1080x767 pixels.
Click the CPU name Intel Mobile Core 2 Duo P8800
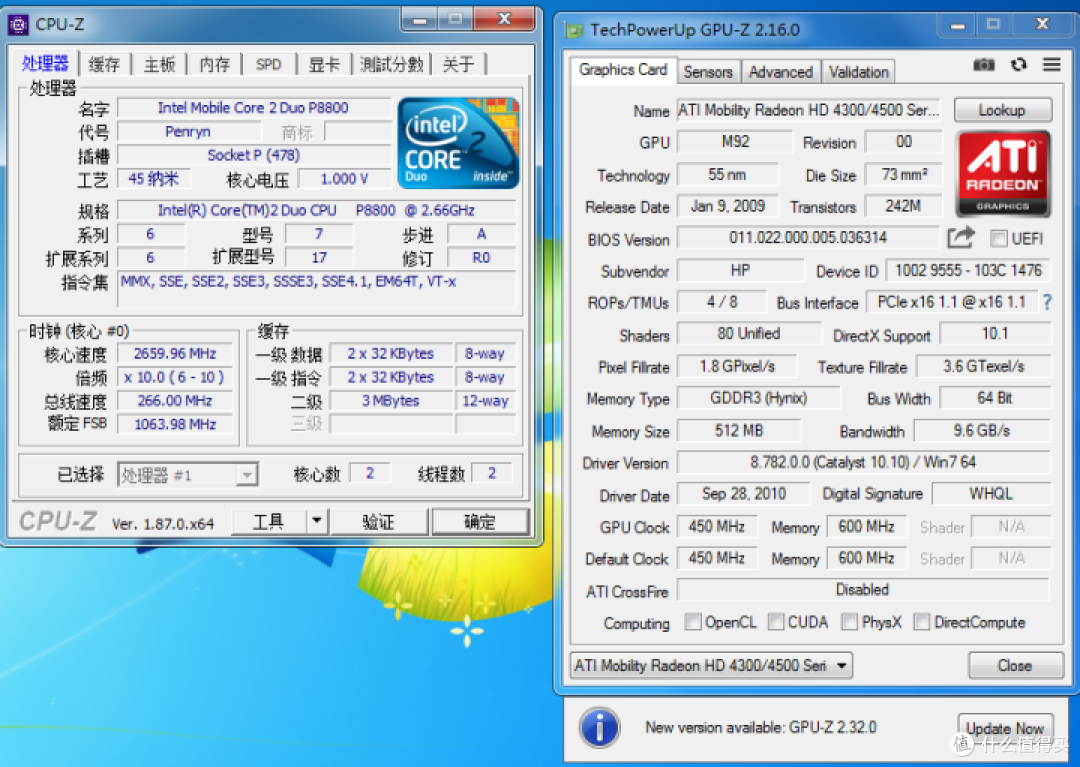(x=253, y=107)
